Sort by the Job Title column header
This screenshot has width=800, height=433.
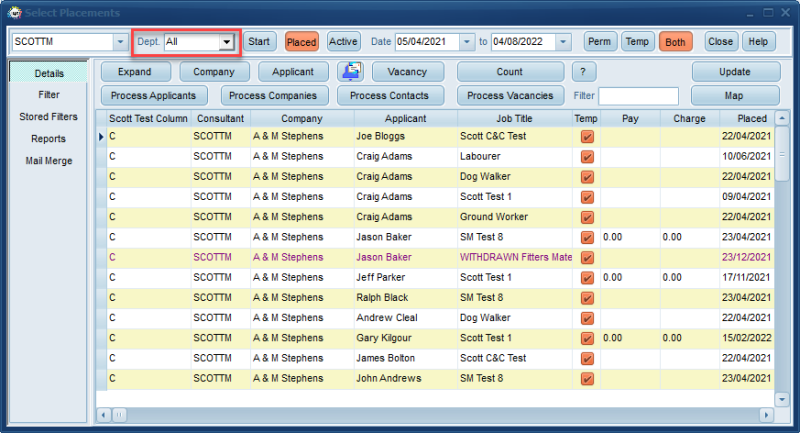coord(515,118)
